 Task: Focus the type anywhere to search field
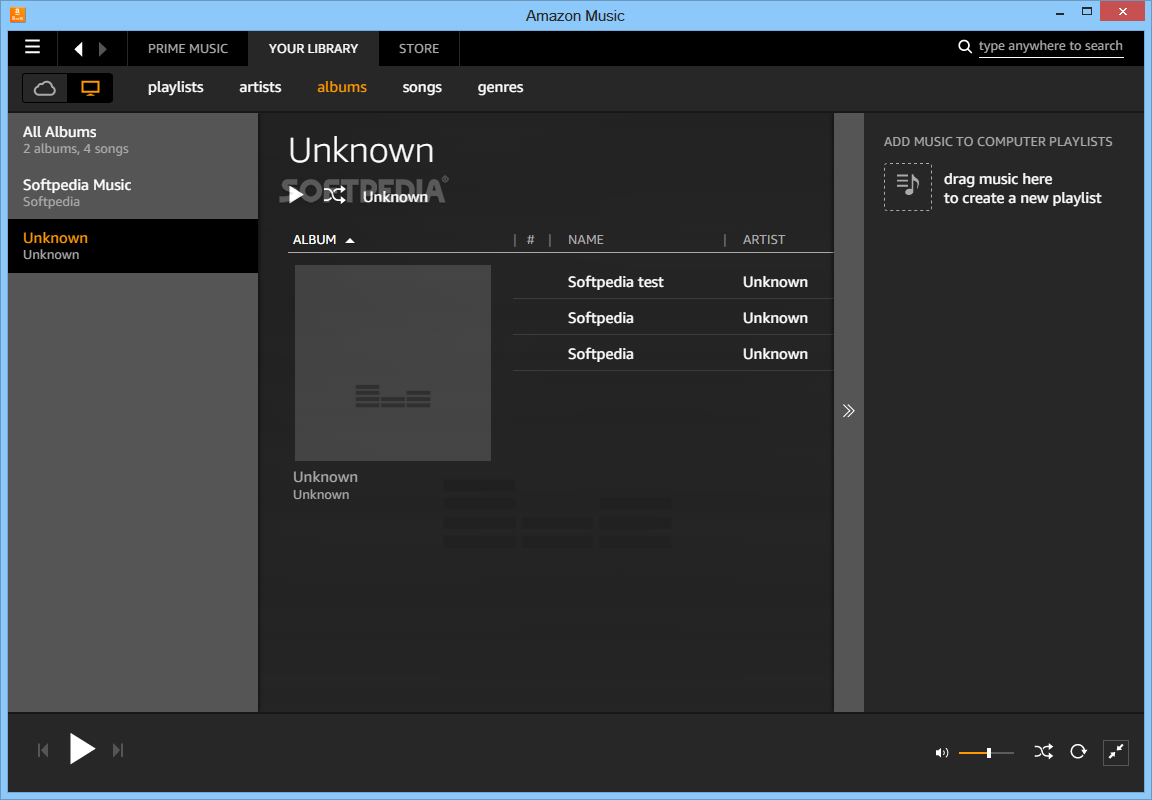tap(1051, 46)
